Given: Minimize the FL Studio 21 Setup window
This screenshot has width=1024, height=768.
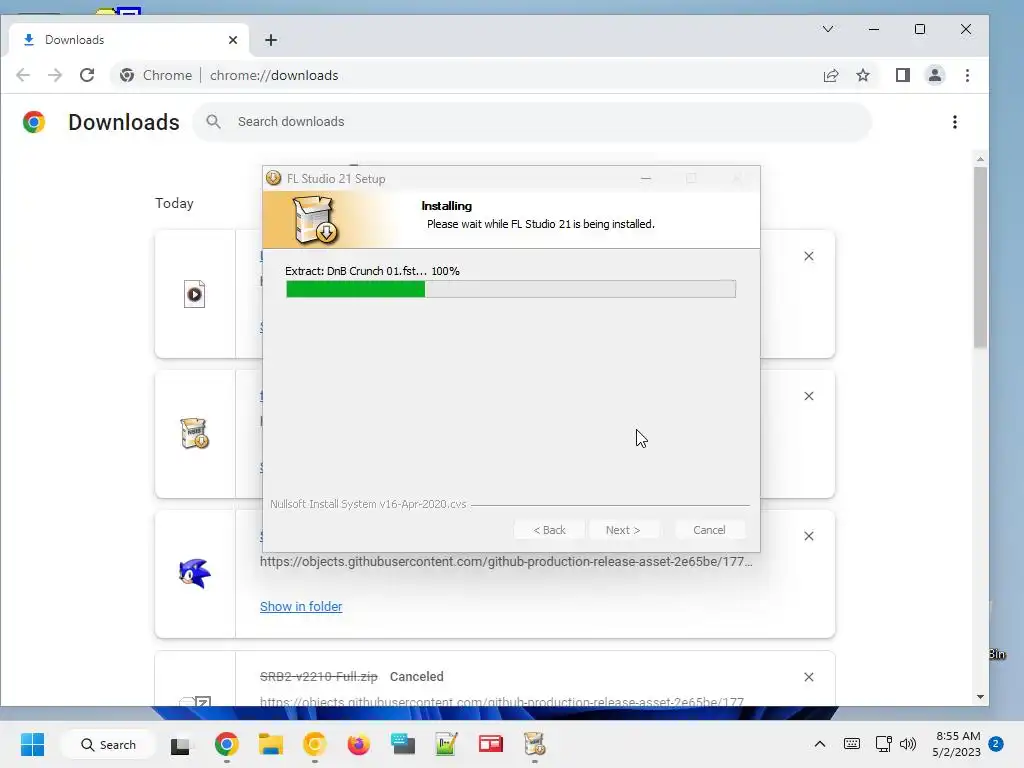Looking at the screenshot, I should point(646,178).
